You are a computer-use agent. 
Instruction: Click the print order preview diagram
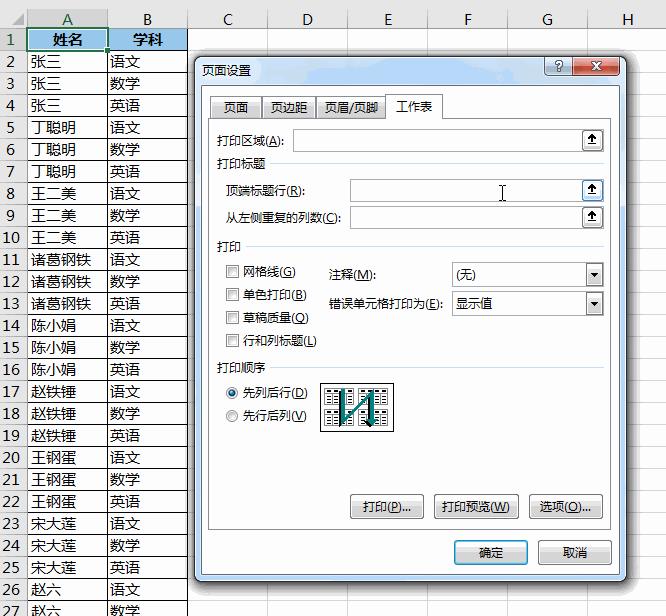357,407
